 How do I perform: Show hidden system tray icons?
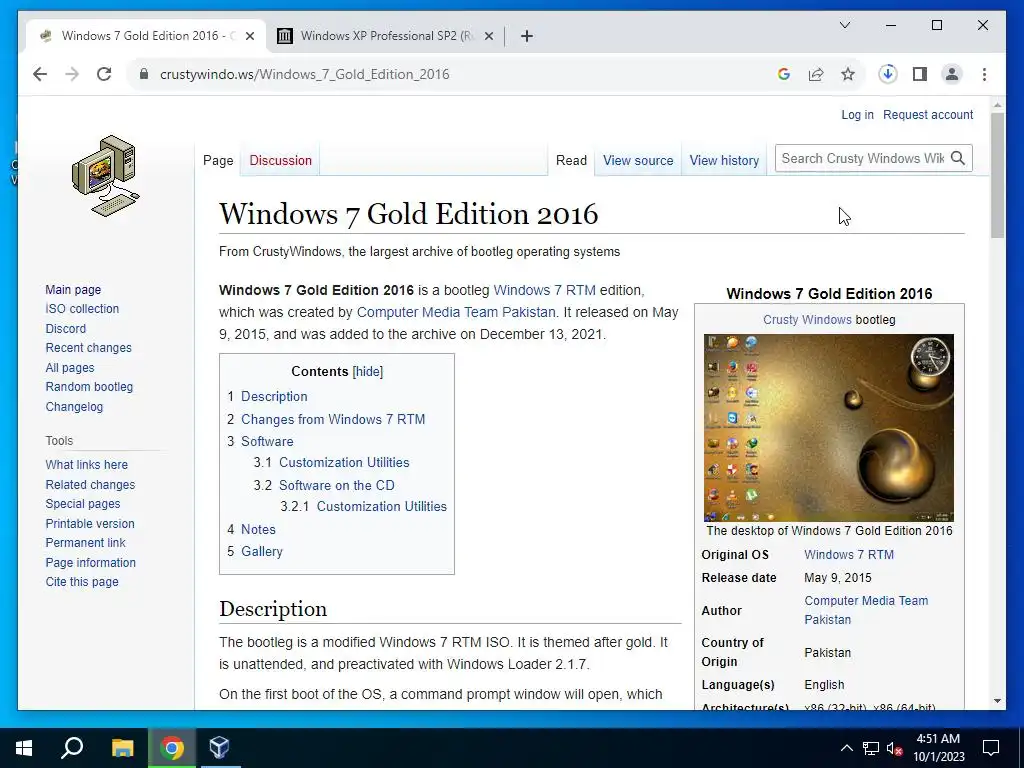click(846, 748)
